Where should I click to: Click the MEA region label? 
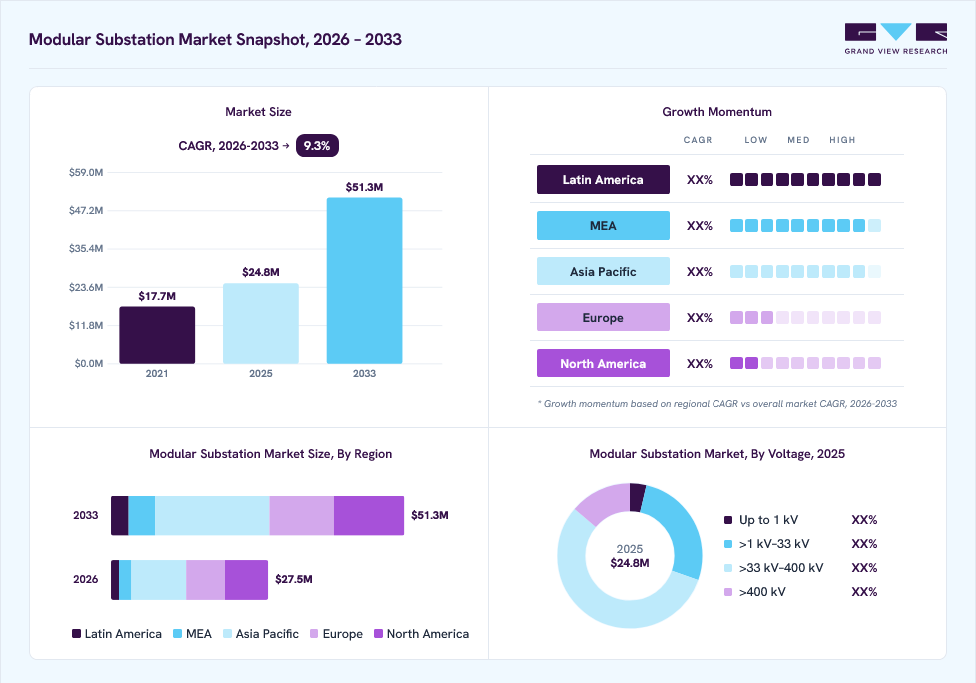(603, 225)
